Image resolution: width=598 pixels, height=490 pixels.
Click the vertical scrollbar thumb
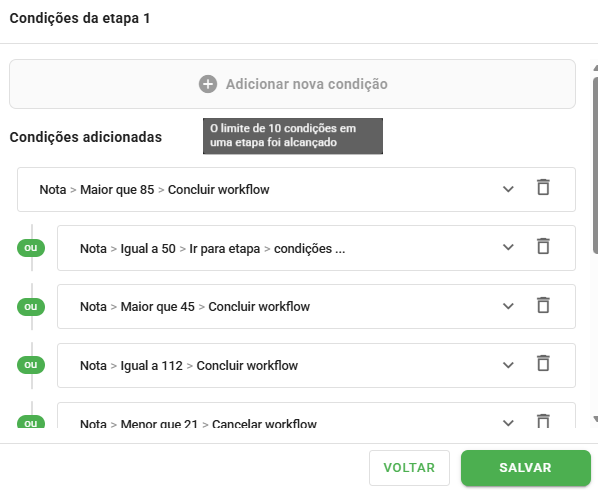[x=595, y=165]
